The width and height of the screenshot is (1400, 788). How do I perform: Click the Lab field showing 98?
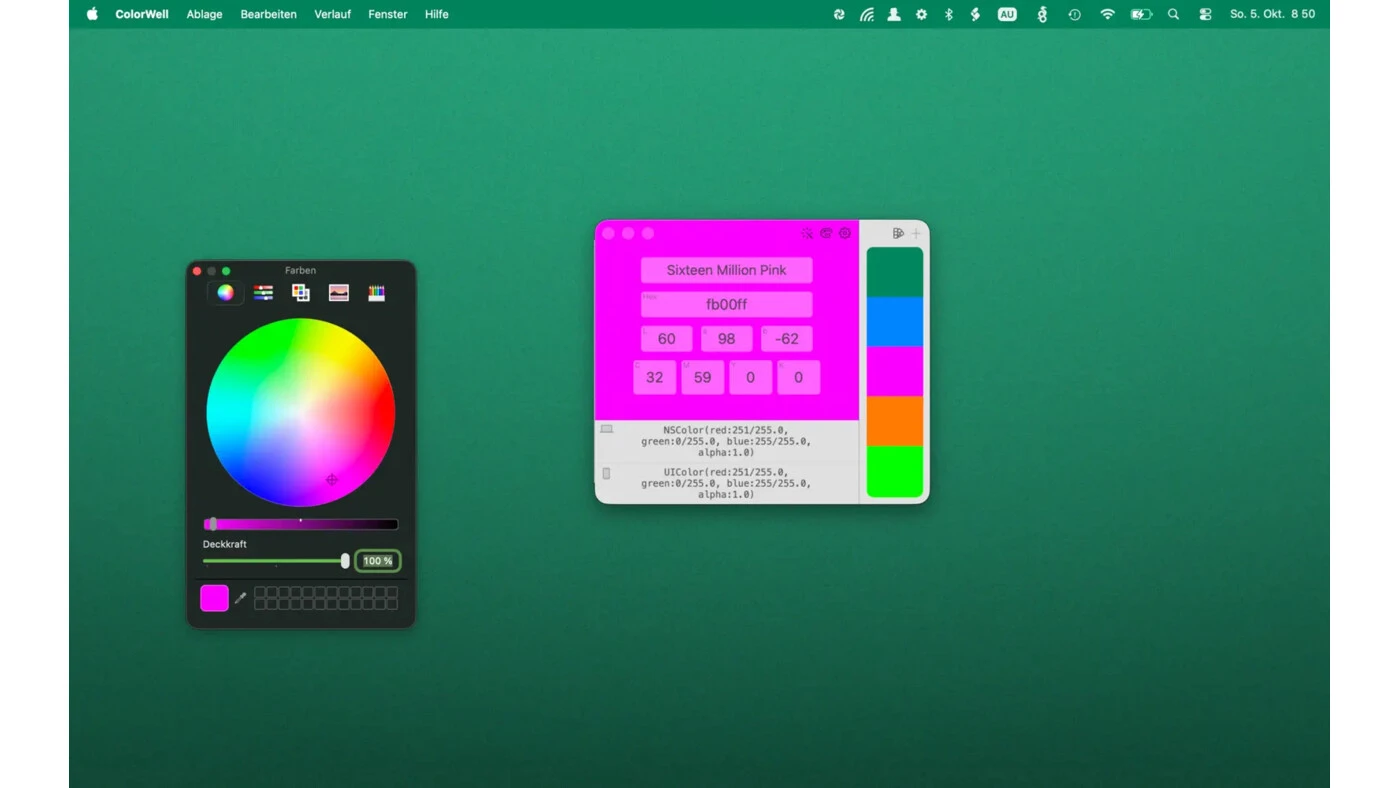726,339
